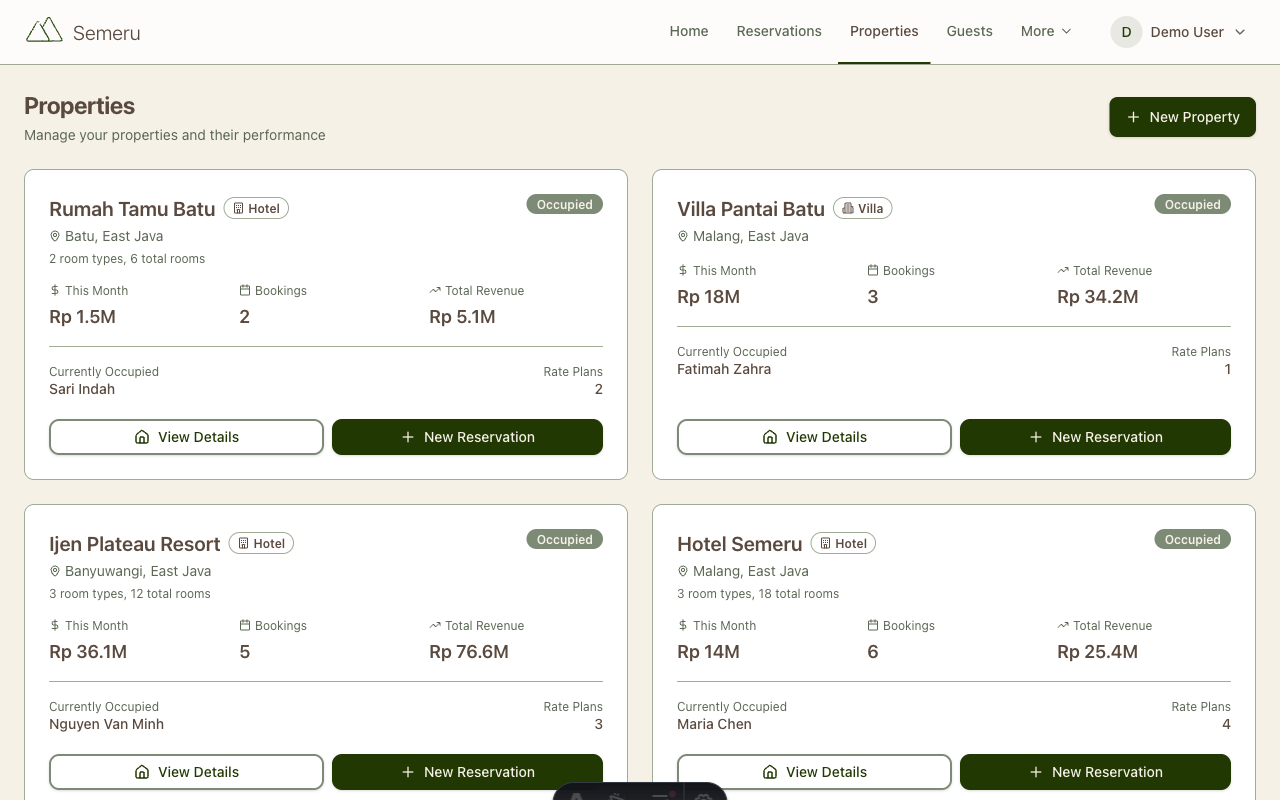Image resolution: width=1280 pixels, height=800 pixels.
Task: Open the Reservations tab
Action: (779, 32)
